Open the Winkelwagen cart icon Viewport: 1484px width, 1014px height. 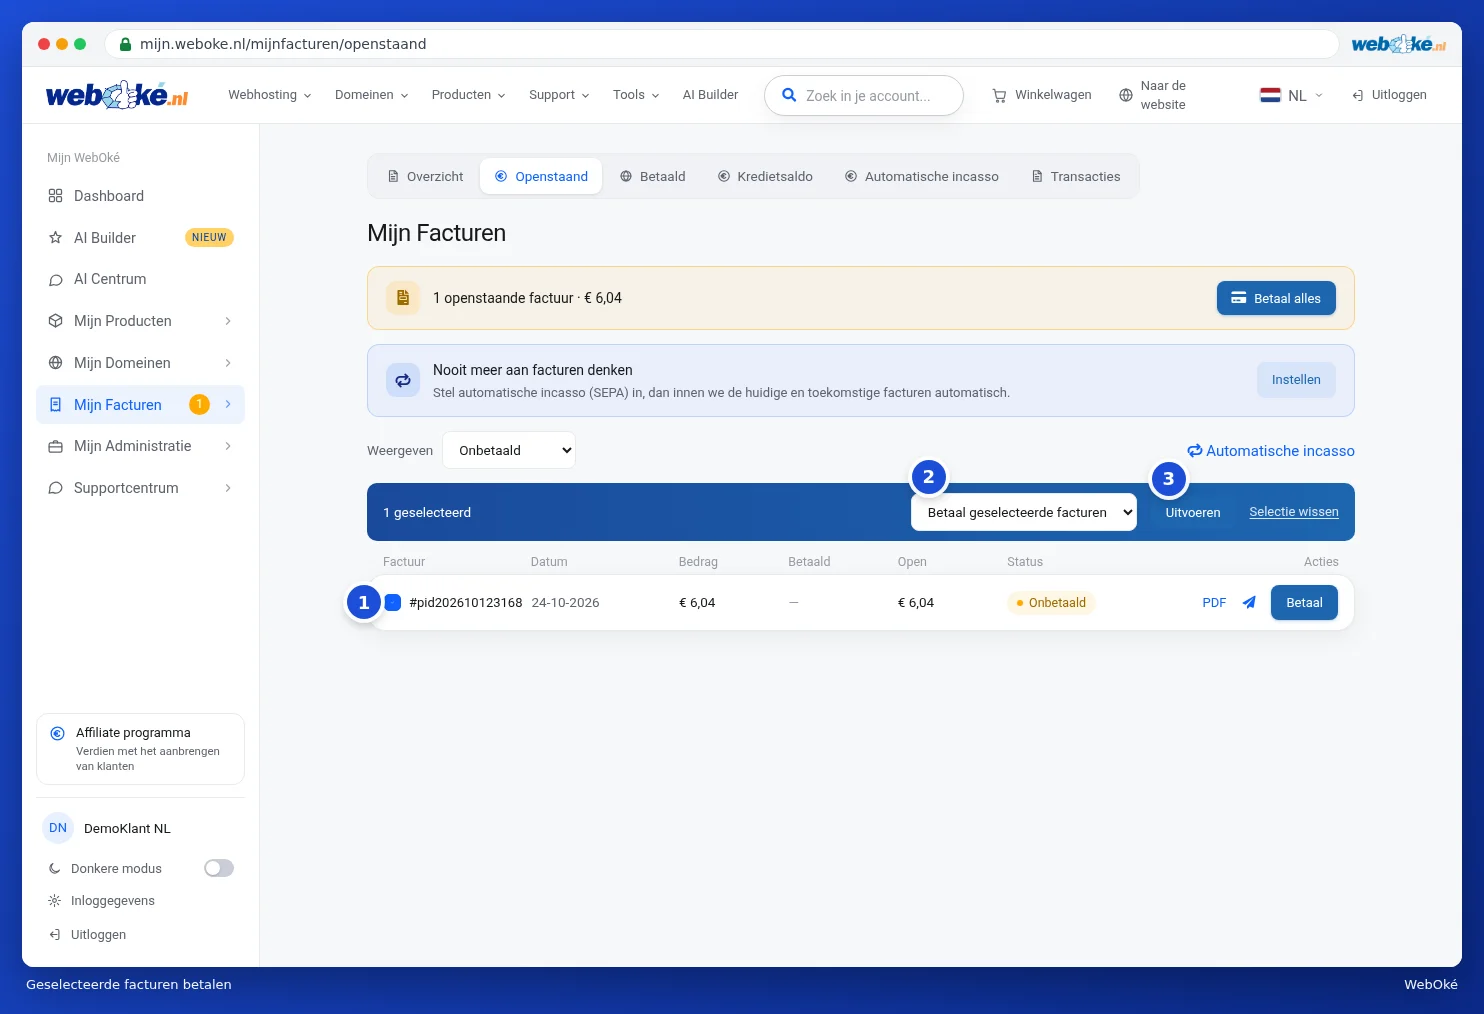[x=999, y=96]
